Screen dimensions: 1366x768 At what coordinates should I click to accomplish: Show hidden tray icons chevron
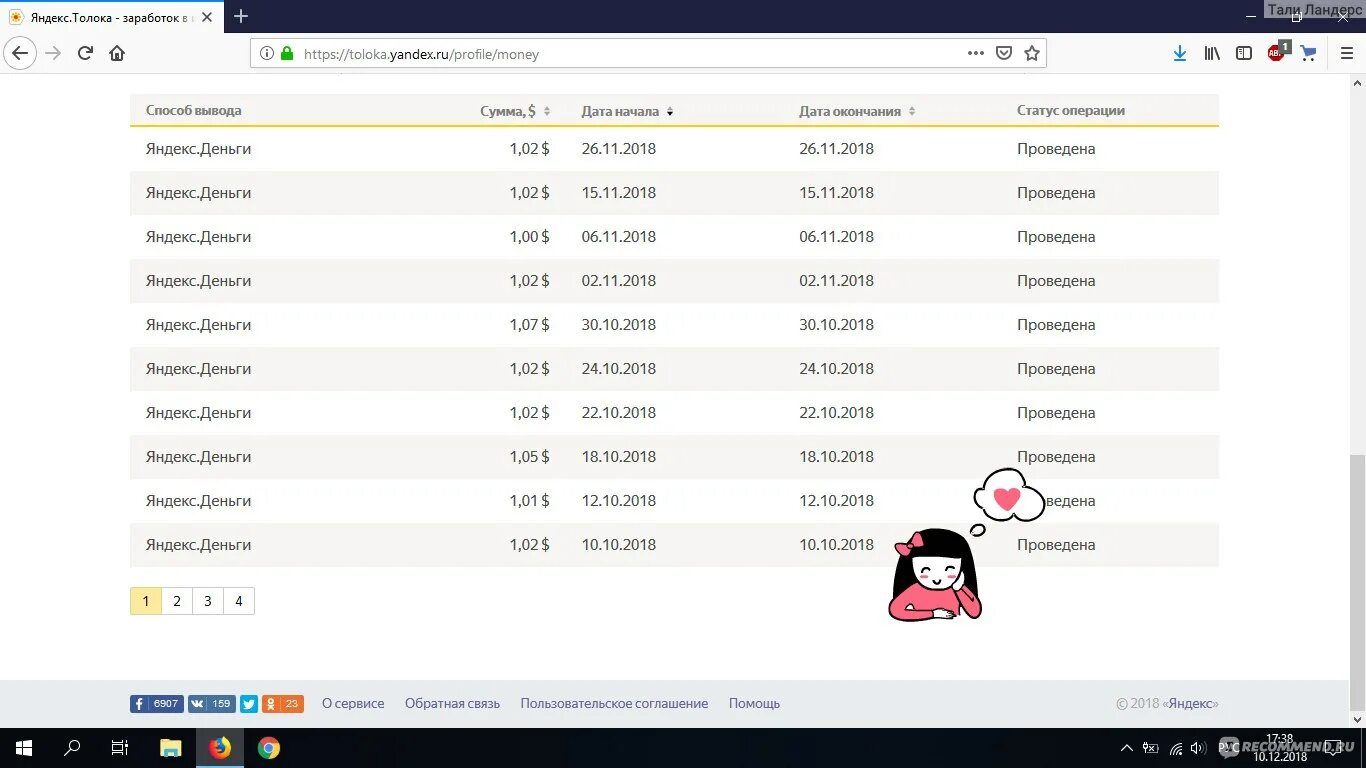[1127, 748]
